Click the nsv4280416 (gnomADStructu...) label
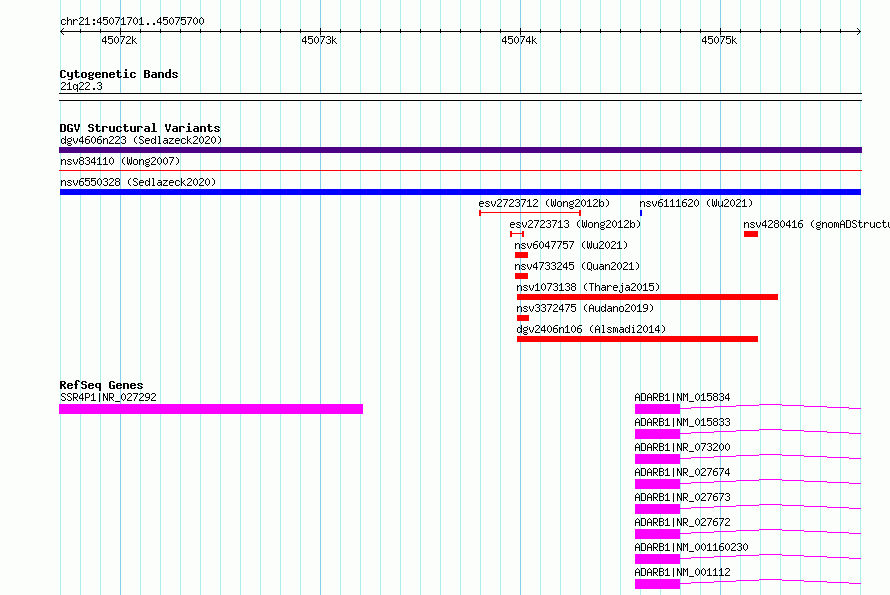890x595 pixels. click(x=816, y=224)
